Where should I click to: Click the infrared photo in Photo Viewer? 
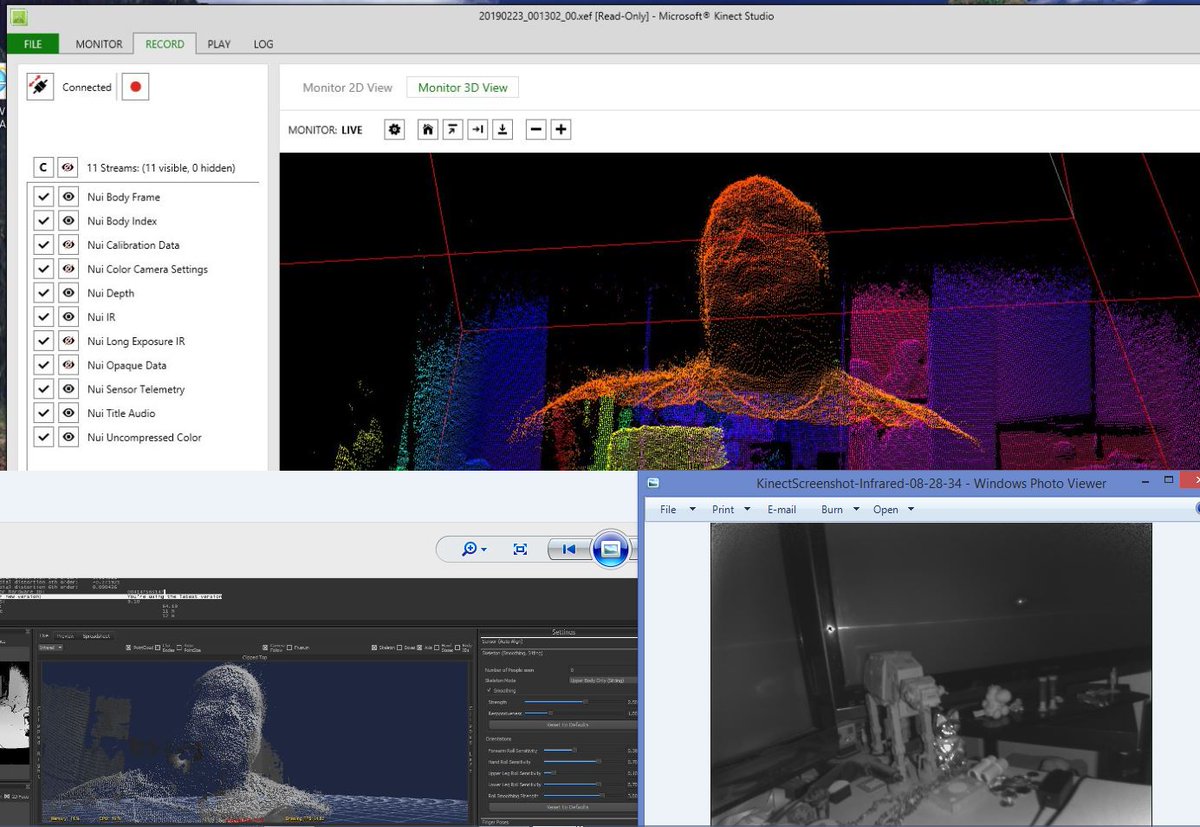pos(931,674)
